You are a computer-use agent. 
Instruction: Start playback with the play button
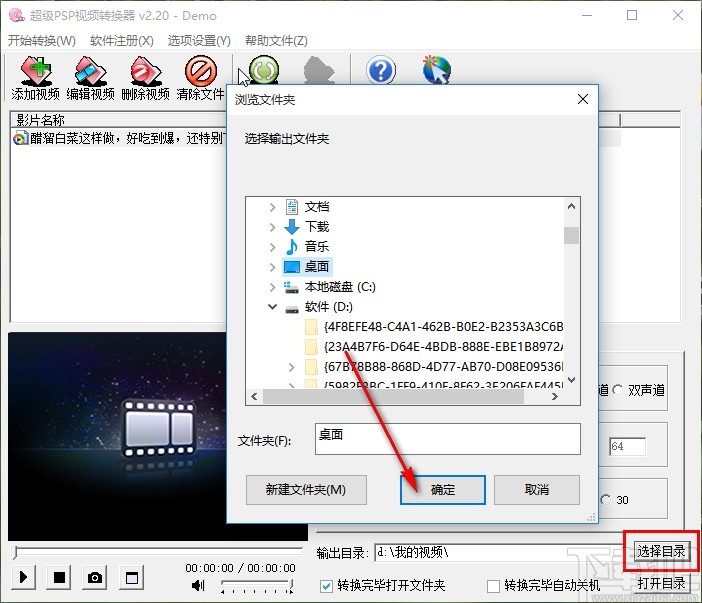[x=24, y=577]
